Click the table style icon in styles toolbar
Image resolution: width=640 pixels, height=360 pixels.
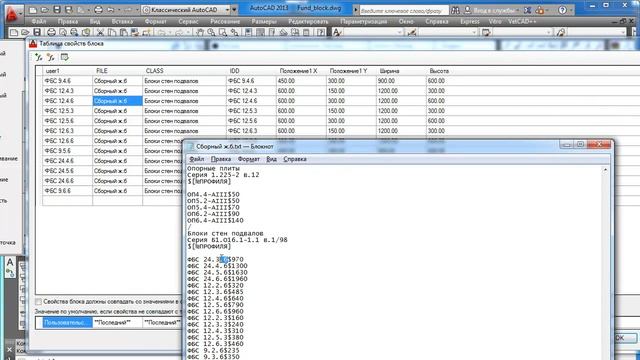486,32
